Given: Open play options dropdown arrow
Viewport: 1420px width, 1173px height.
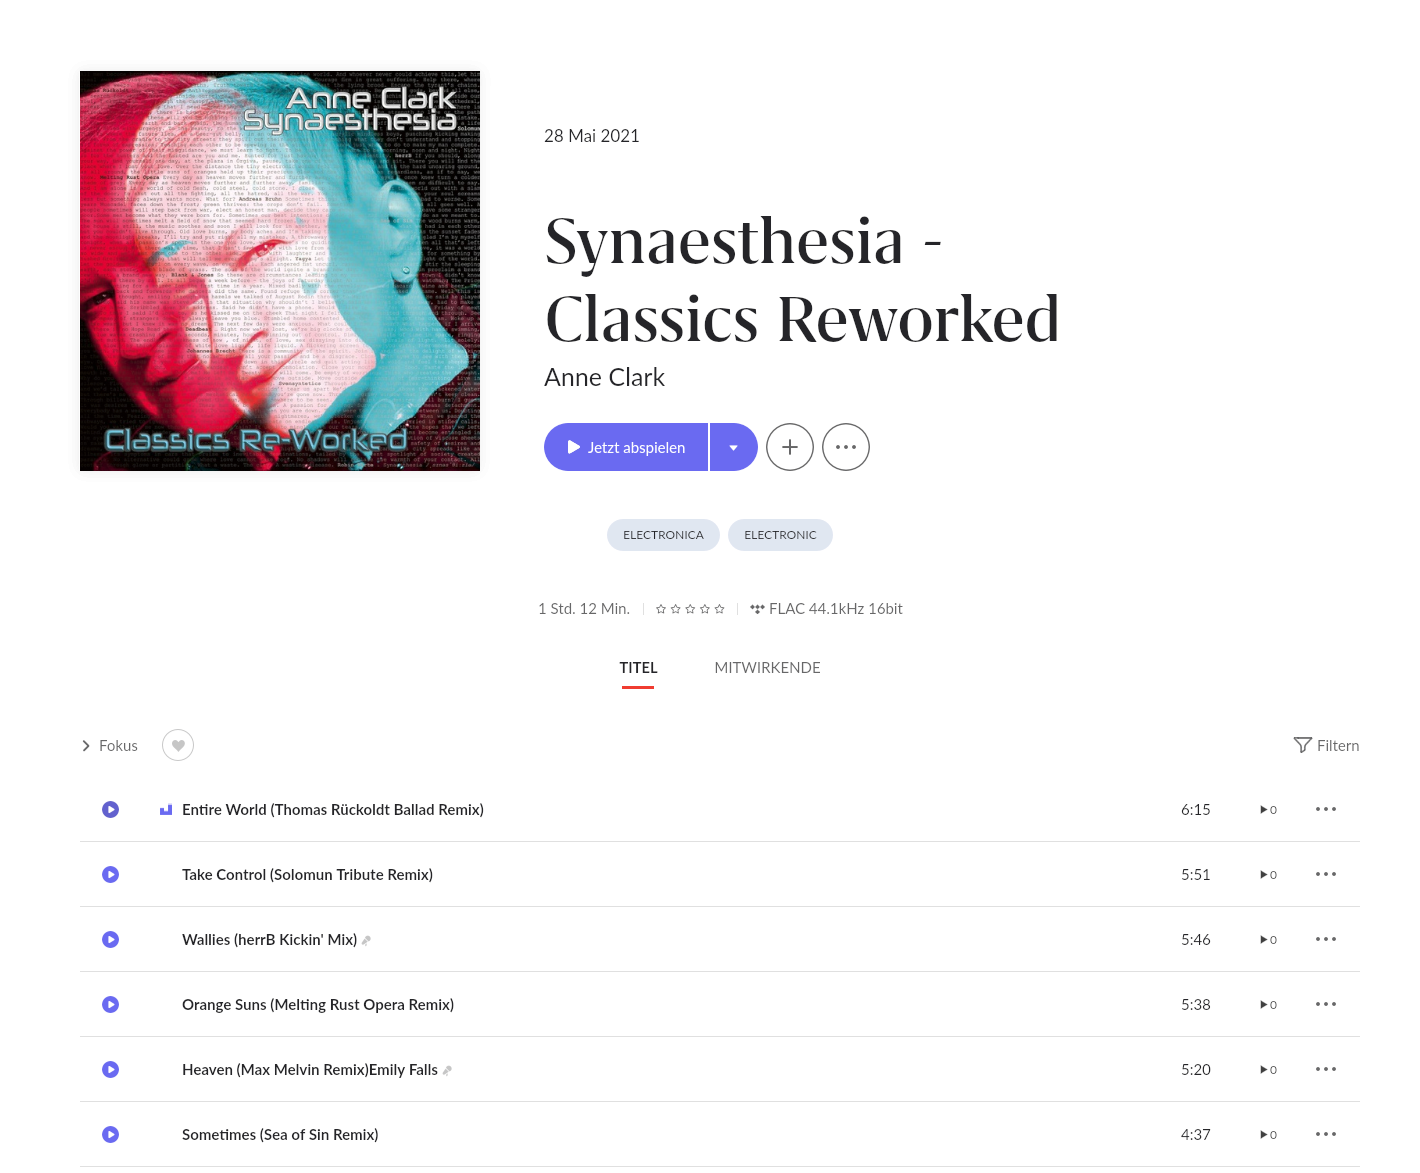Looking at the screenshot, I should click(x=734, y=447).
